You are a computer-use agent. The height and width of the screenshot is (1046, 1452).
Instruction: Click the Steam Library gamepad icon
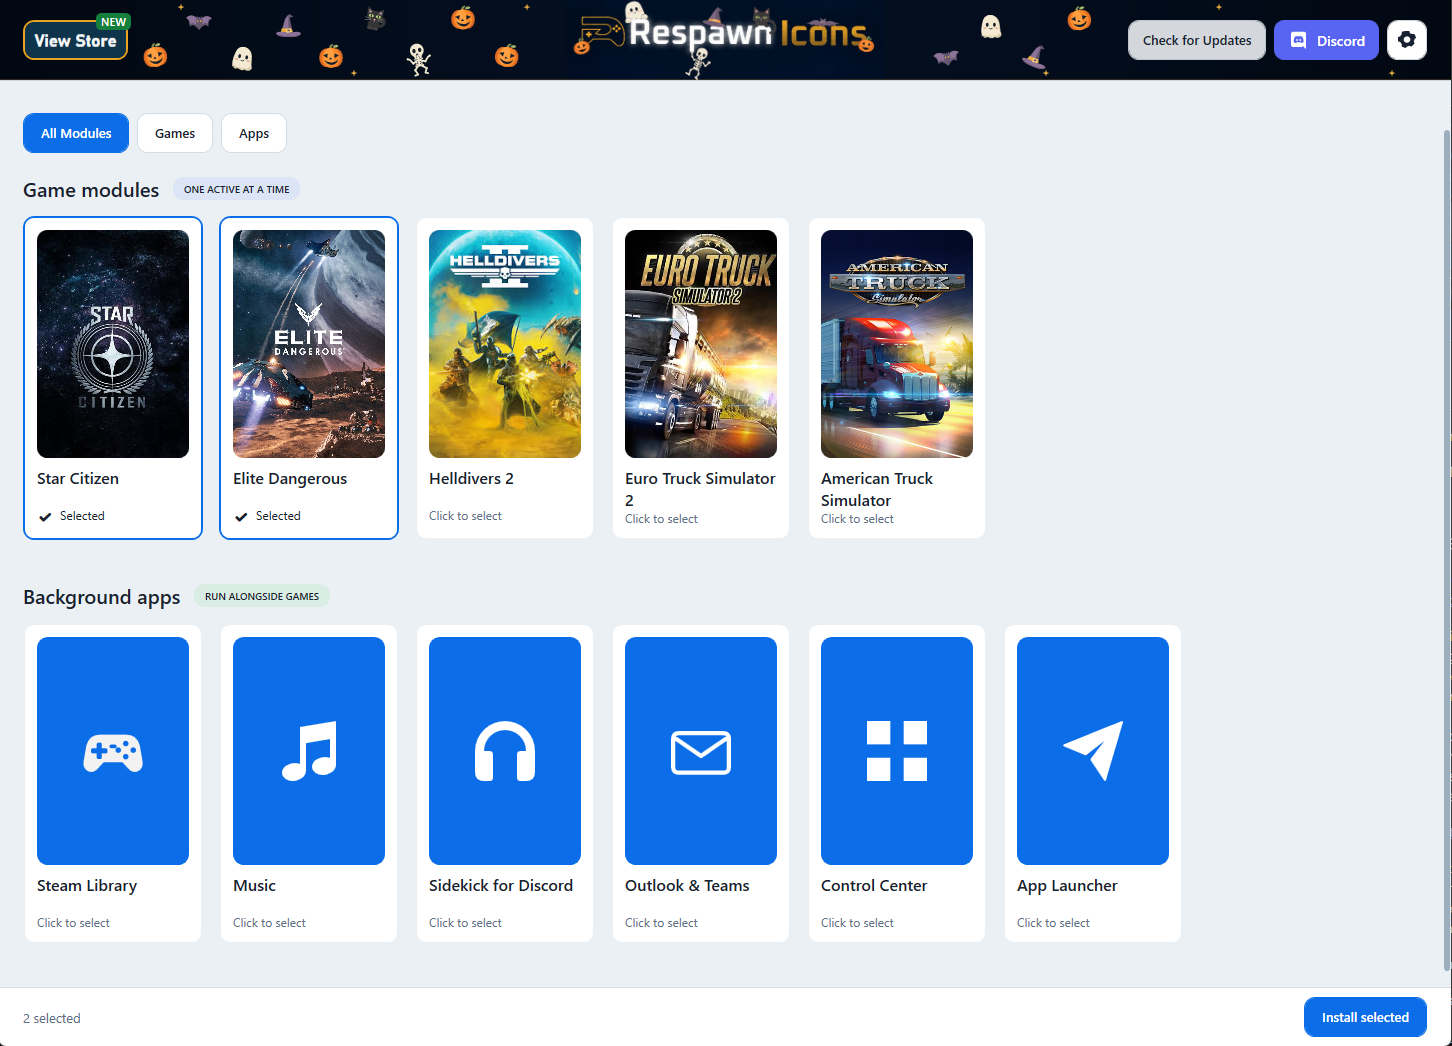(x=113, y=753)
